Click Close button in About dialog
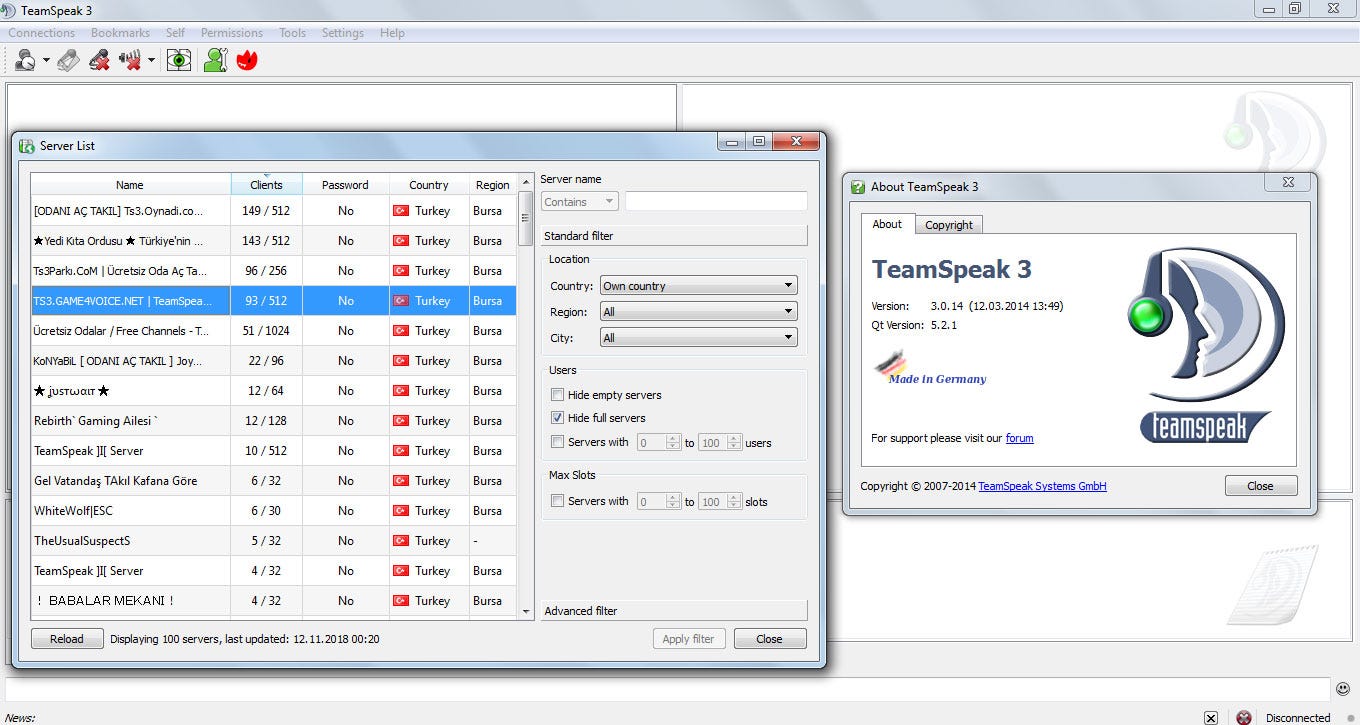The height and width of the screenshot is (725, 1360). click(x=1260, y=486)
